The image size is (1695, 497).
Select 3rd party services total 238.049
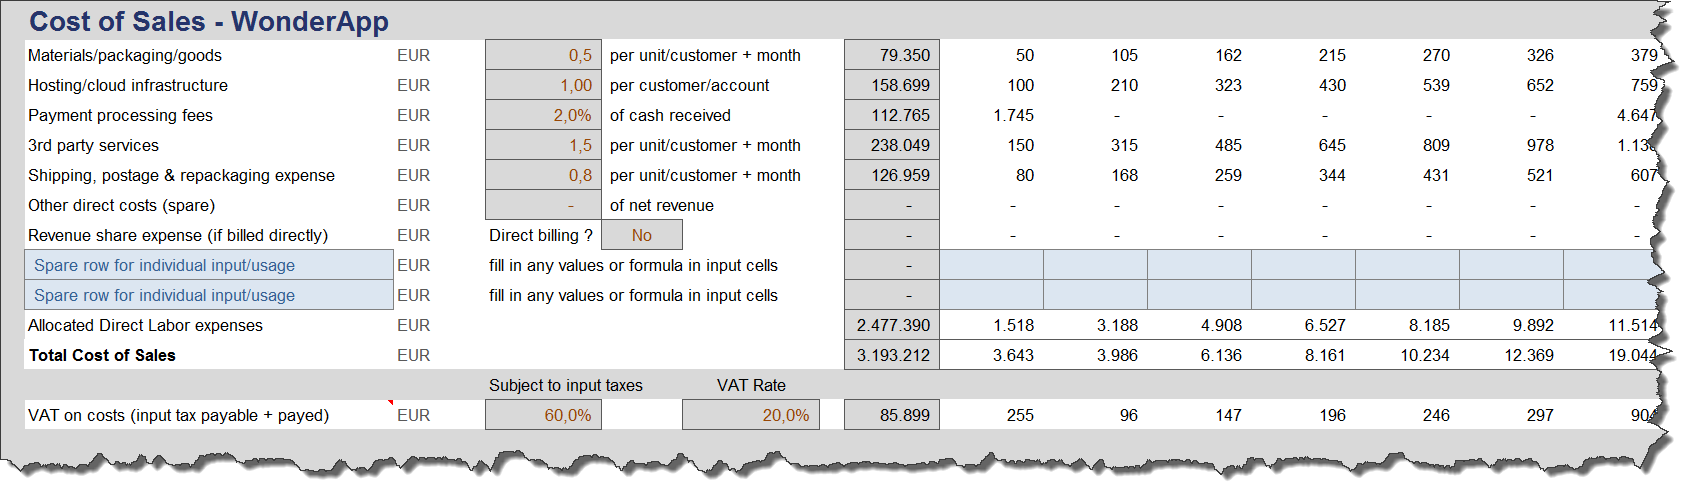(892, 145)
